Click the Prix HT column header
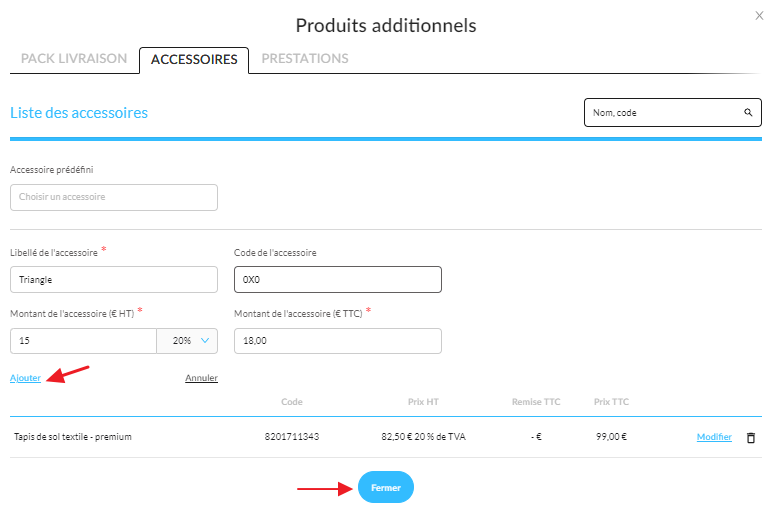Image resolution: width=774 pixels, height=531 pixels. click(424, 402)
